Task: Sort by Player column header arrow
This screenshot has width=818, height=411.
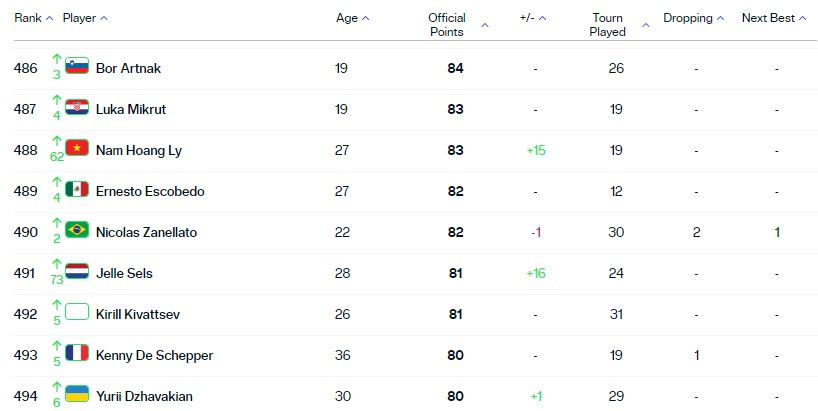Action: pos(104,18)
